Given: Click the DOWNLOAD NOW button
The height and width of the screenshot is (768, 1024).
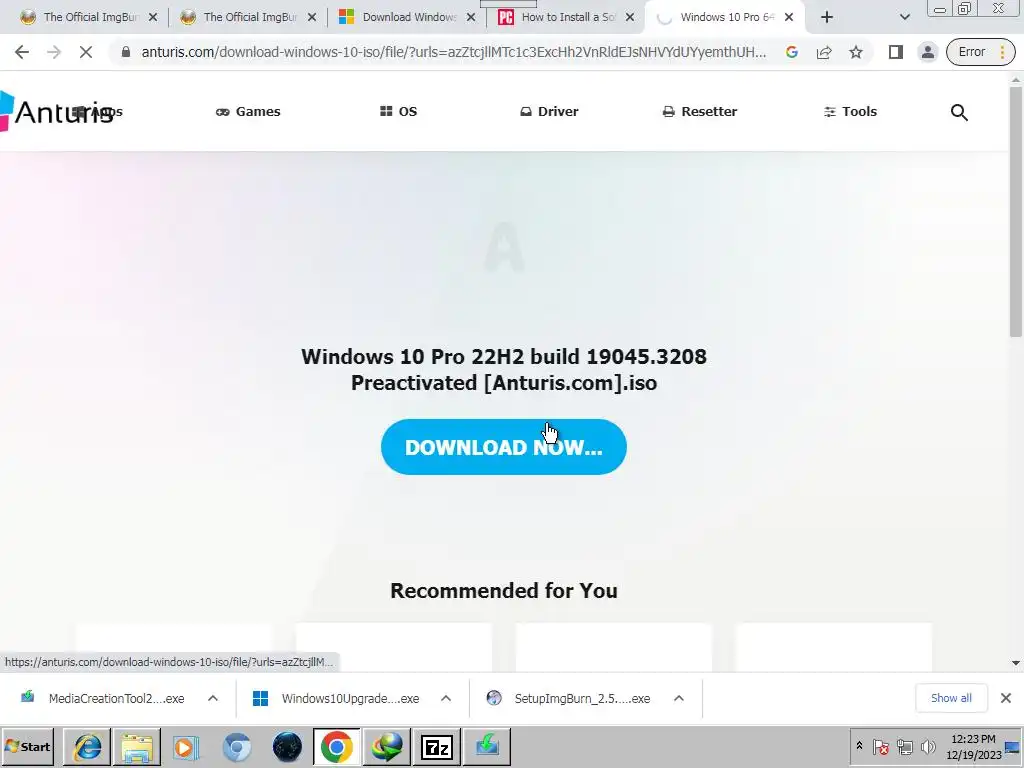Looking at the screenshot, I should (504, 447).
